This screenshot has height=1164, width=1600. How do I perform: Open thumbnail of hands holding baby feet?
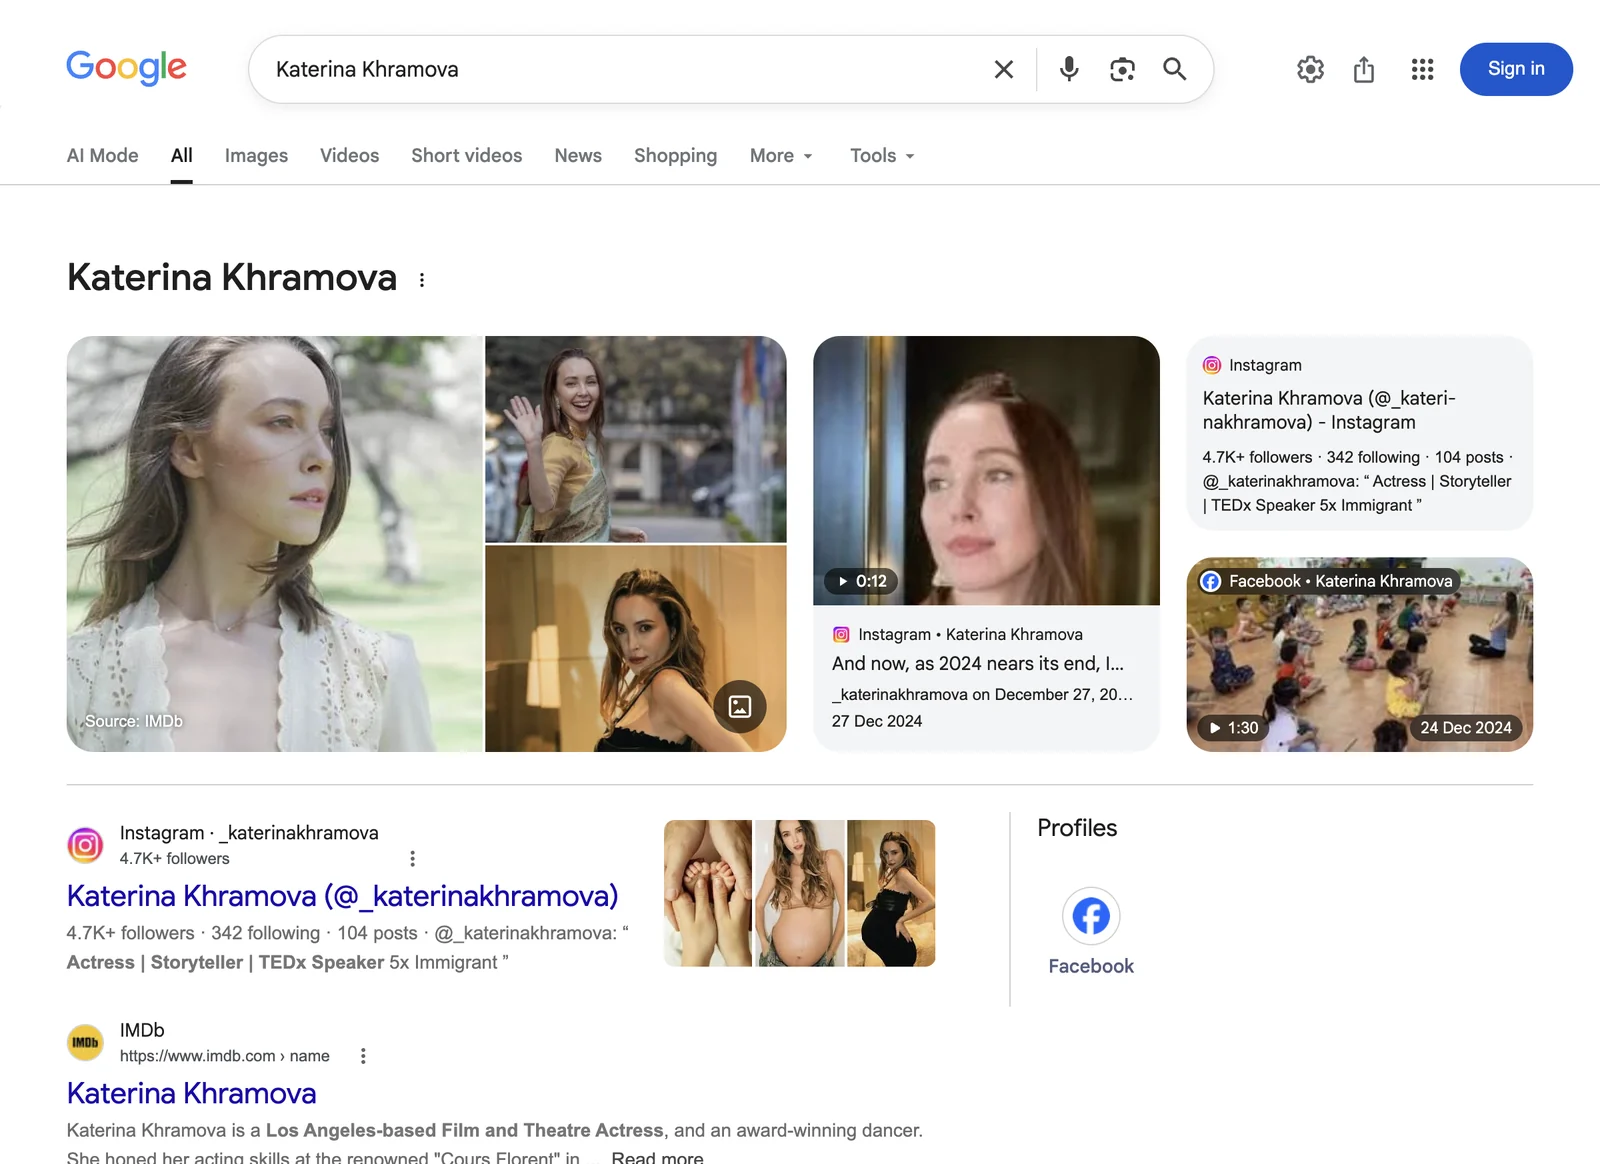click(708, 893)
